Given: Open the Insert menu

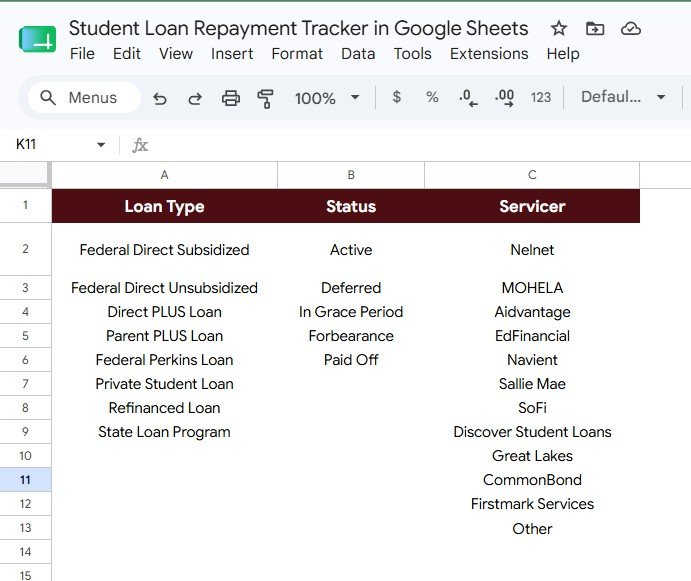Looking at the screenshot, I should [232, 54].
